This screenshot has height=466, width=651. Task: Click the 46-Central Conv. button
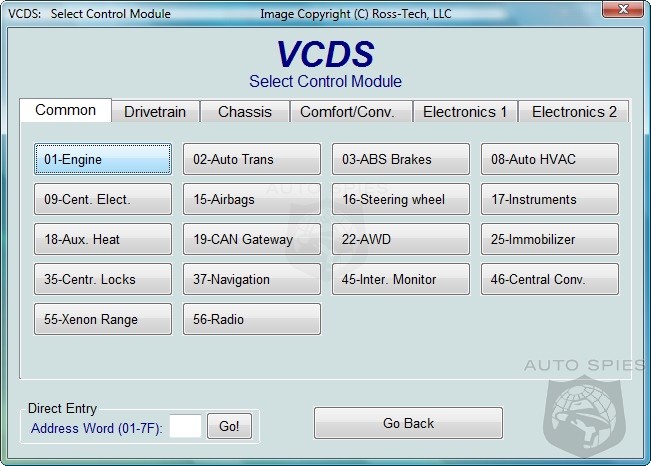(549, 279)
